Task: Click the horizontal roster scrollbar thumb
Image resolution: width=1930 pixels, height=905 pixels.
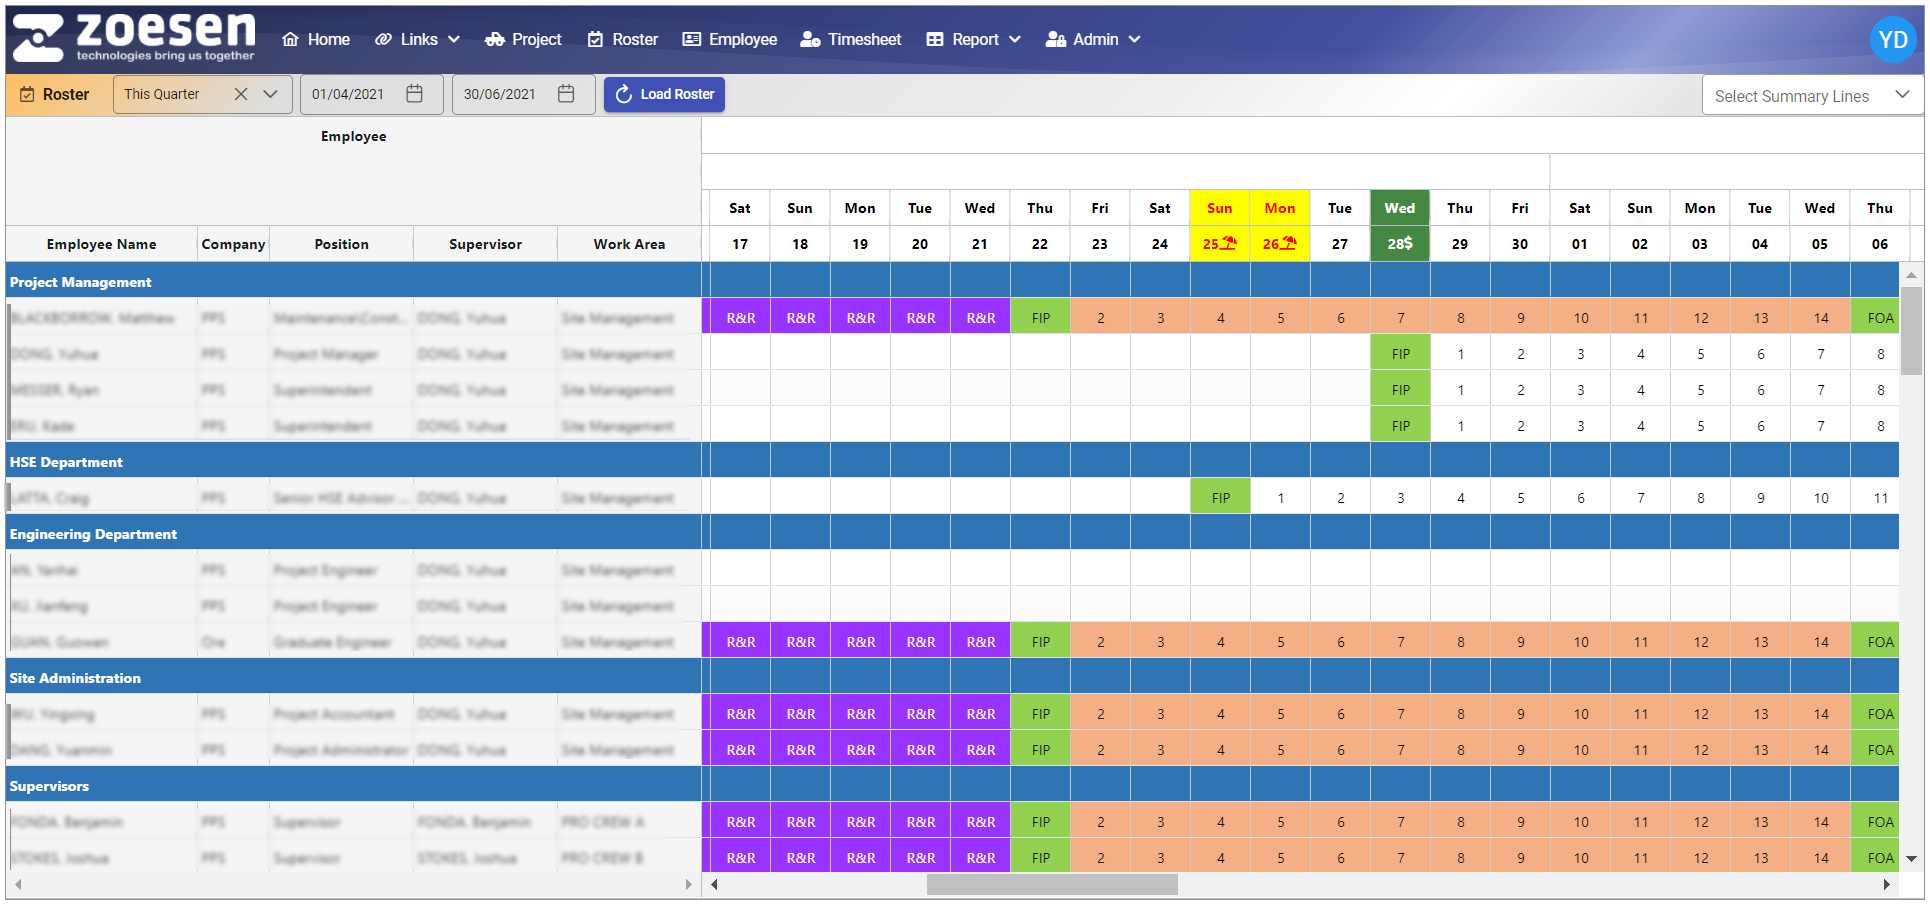Action: click(1051, 884)
